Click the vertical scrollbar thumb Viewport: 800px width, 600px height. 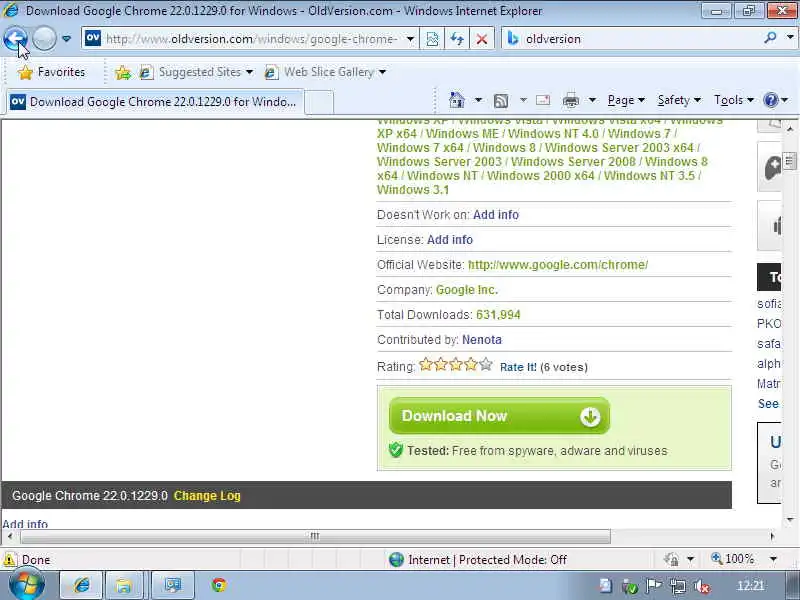[790, 162]
